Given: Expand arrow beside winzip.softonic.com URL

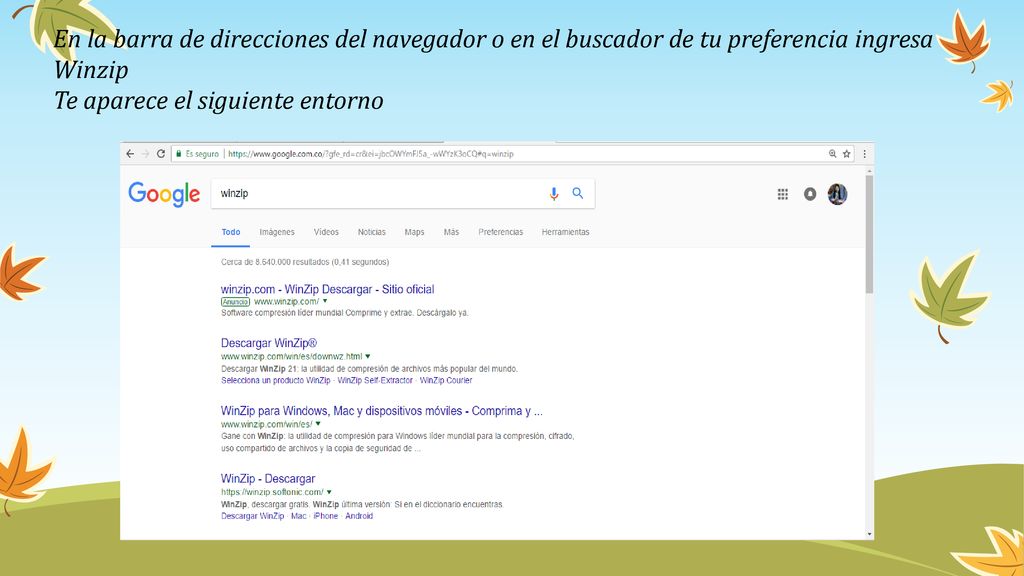Looking at the screenshot, I should [x=329, y=492].
